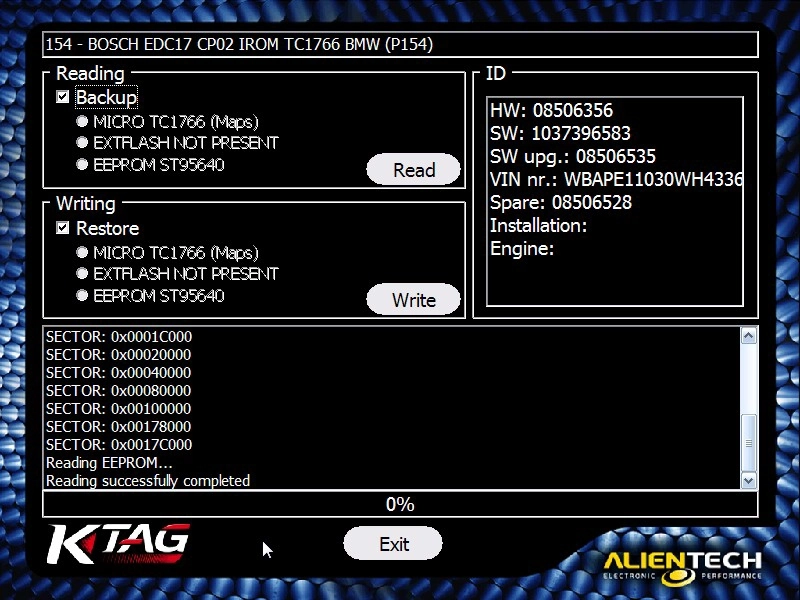
Task: Click the Exit button
Action: (393, 543)
